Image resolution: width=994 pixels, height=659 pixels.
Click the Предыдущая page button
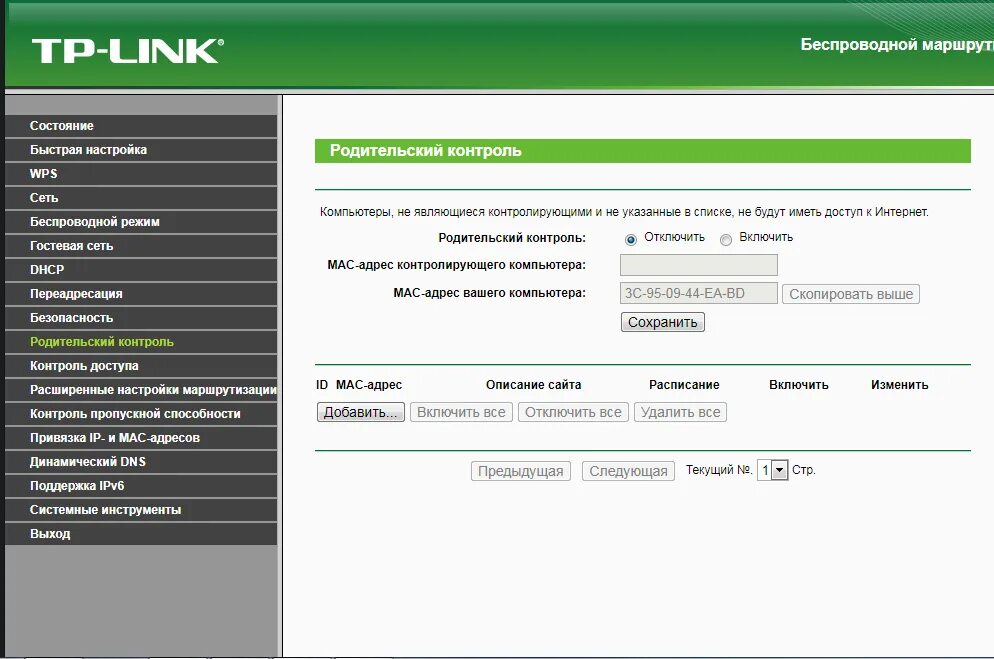520,471
